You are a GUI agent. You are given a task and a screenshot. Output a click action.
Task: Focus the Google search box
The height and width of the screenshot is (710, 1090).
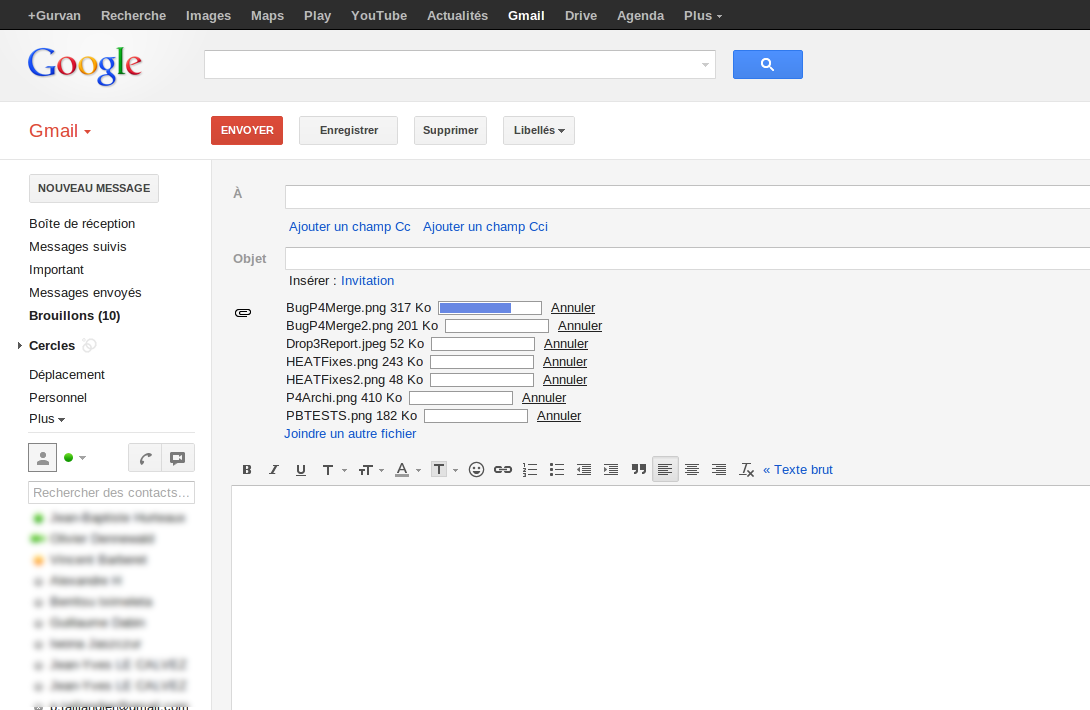pyautogui.click(x=459, y=65)
